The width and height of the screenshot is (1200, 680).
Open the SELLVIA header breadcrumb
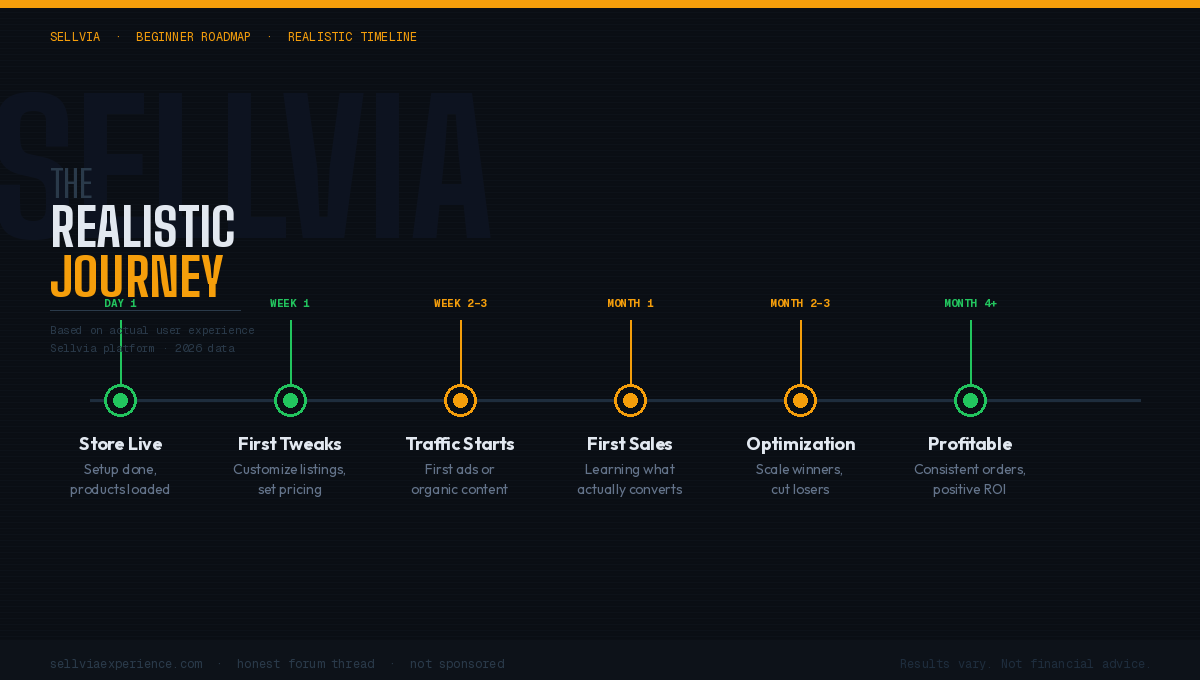(x=75, y=37)
